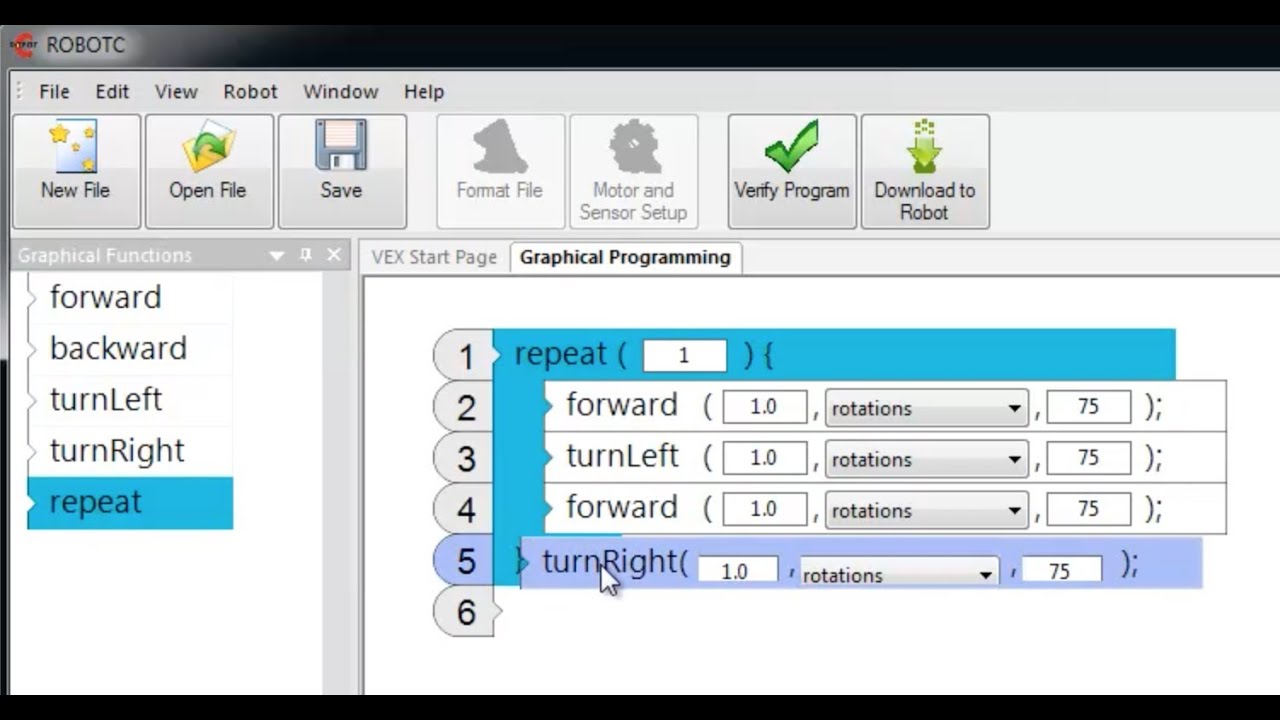Open the rotations dropdown on line 3
Screen dimensions: 1280x720
[926, 459]
